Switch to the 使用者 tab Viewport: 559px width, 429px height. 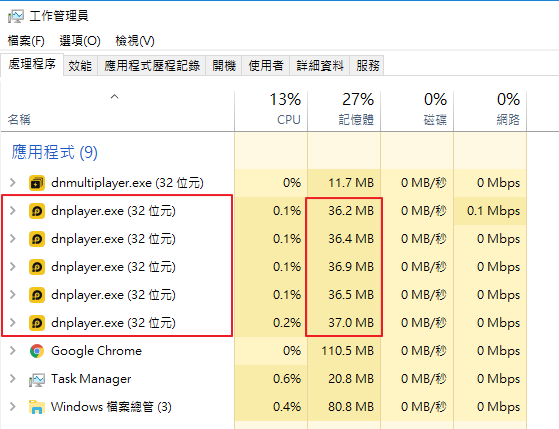click(x=266, y=66)
